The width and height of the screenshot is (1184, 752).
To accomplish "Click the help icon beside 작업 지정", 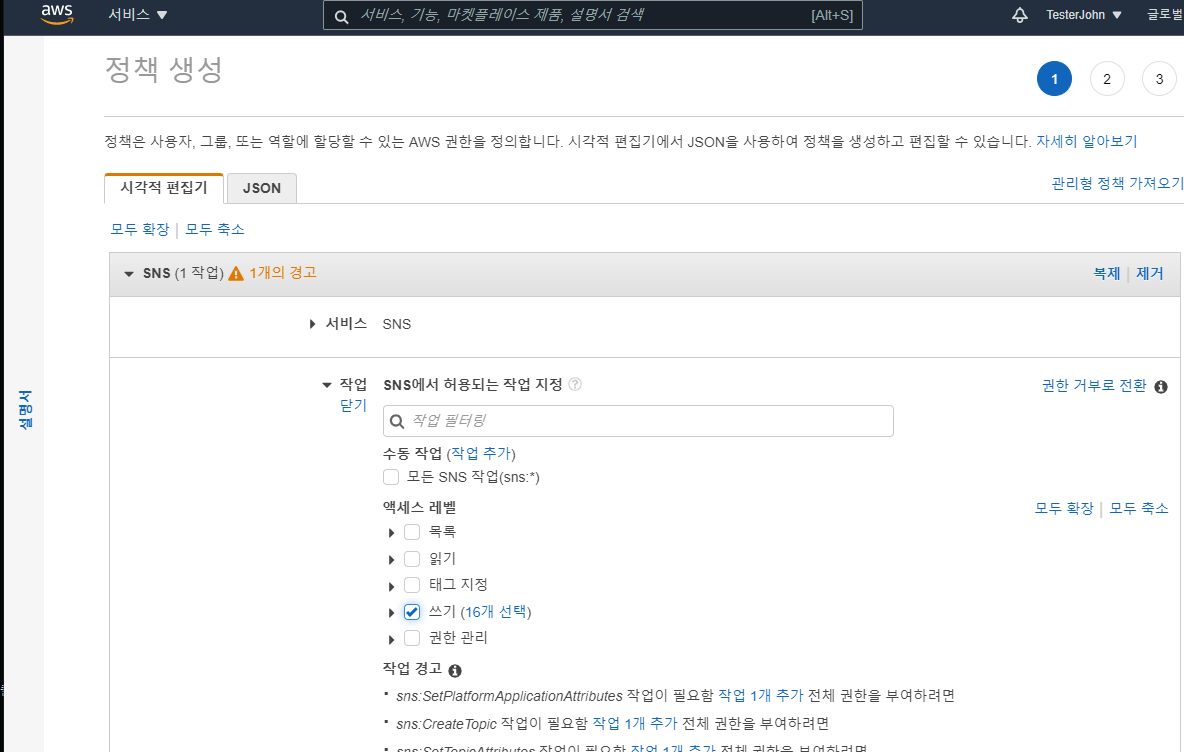I will (x=575, y=384).
